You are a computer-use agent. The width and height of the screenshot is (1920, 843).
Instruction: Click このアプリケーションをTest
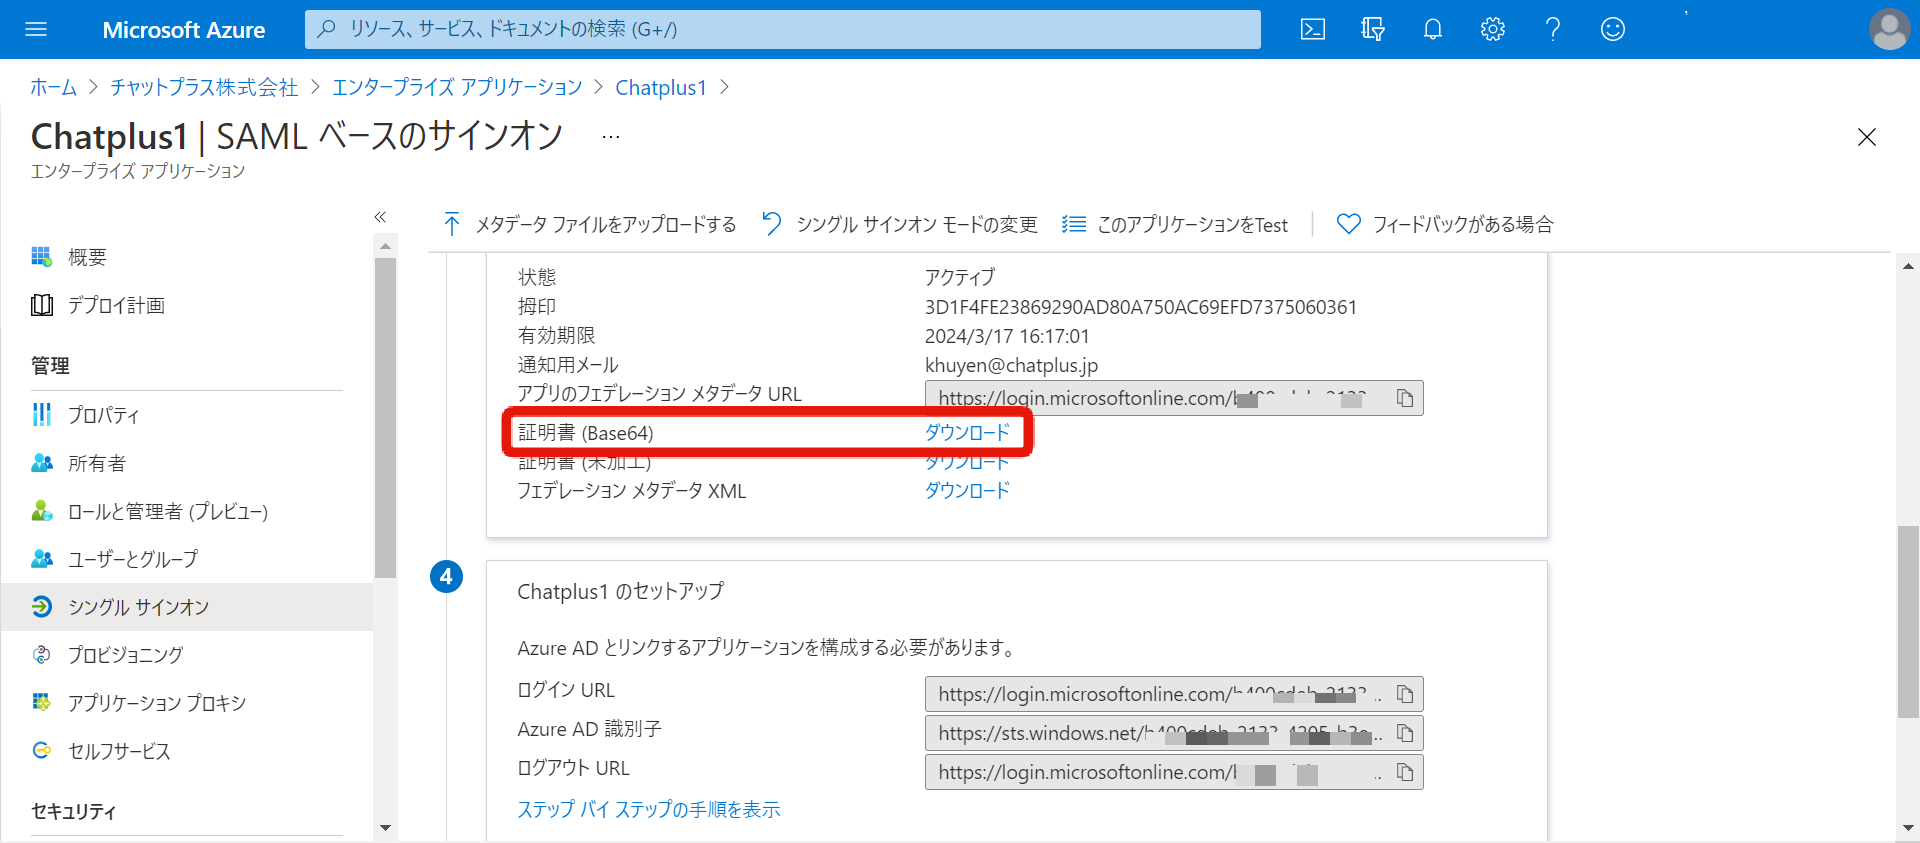click(x=1175, y=224)
